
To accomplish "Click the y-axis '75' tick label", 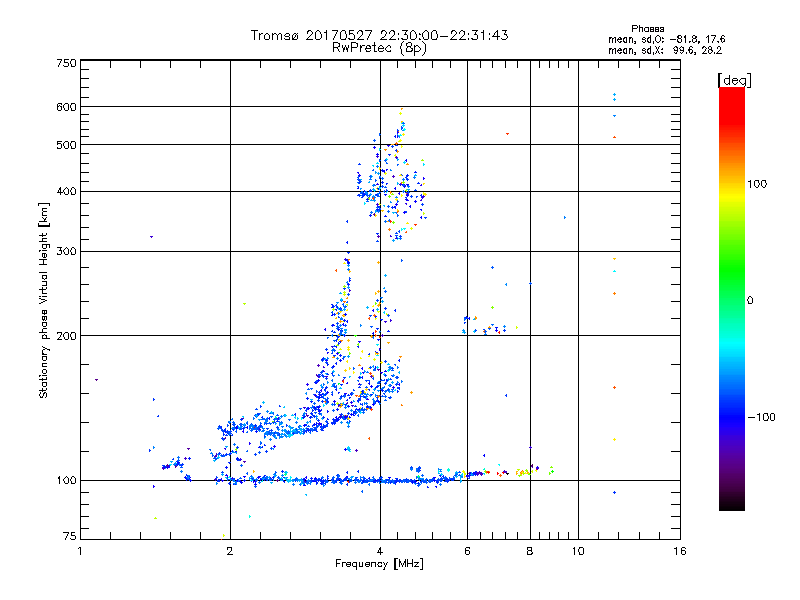I will pos(70,536).
